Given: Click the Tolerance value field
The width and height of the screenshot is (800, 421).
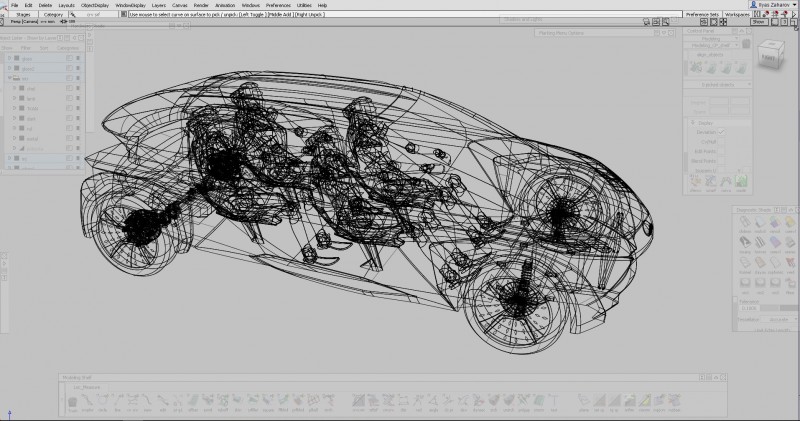Looking at the screenshot, I should tap(749, 308).
